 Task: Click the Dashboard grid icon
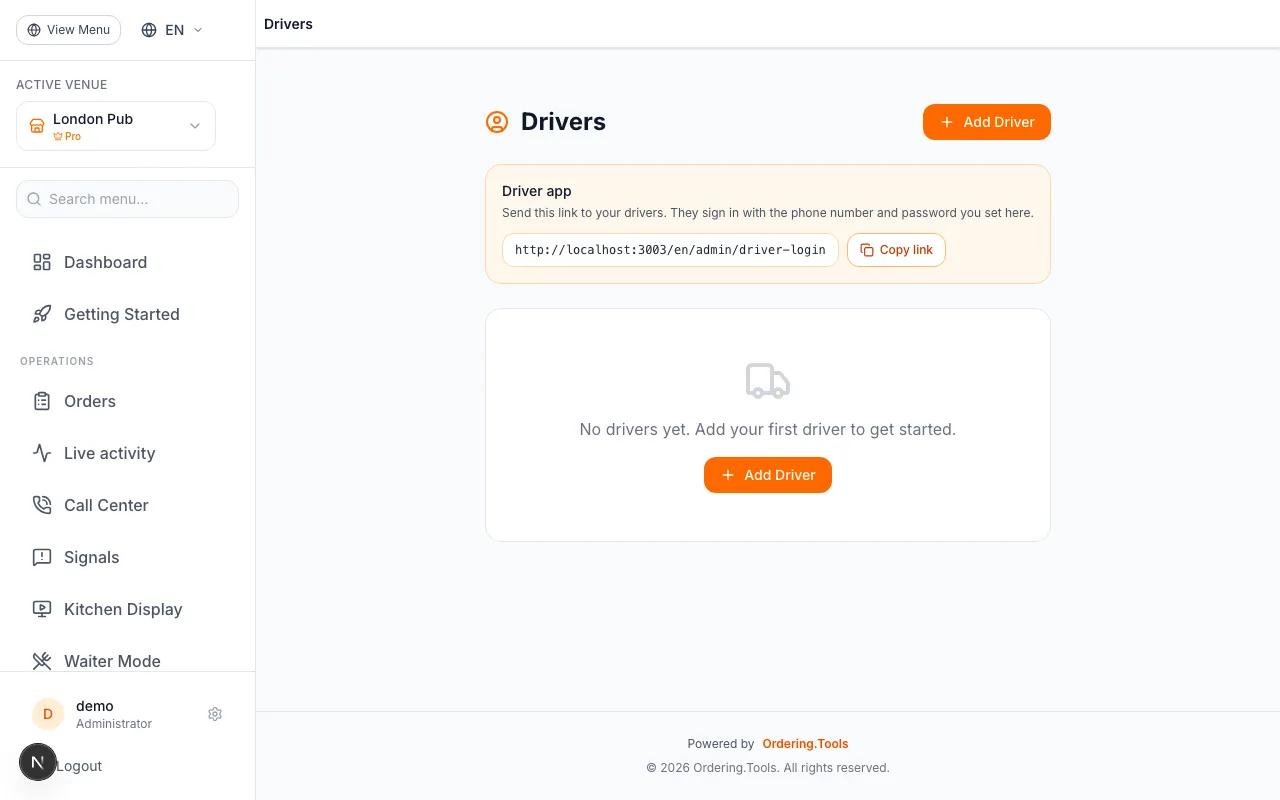(x=42, y=262)
